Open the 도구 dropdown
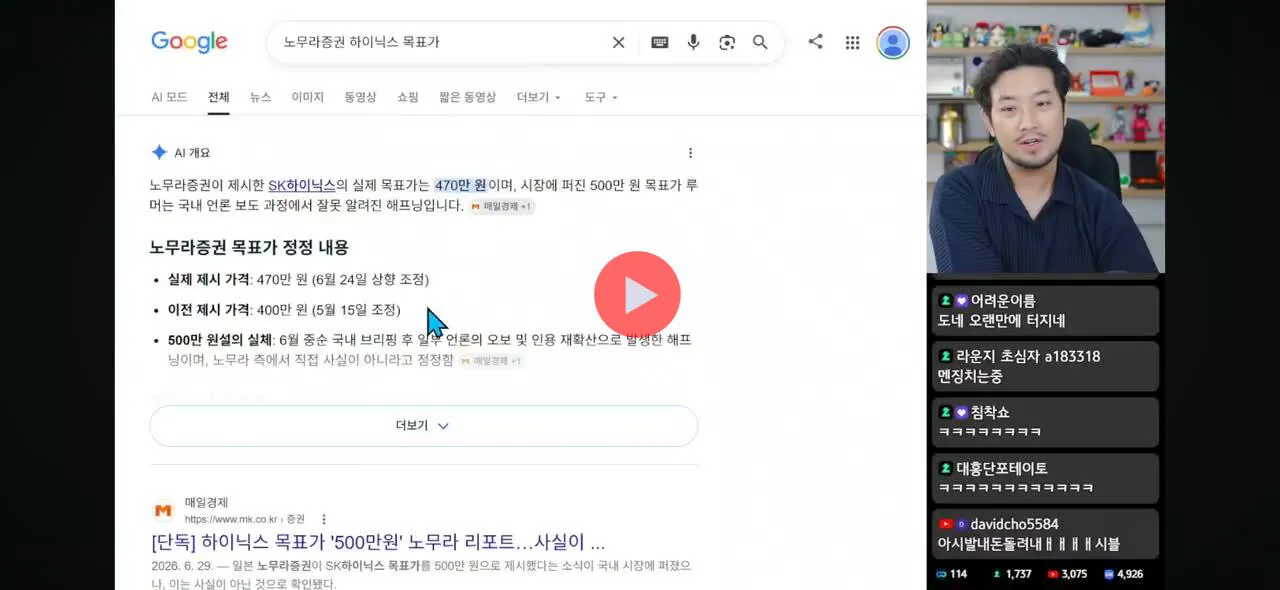Viewport: 1280px width, 590px height. click(601, 97)
